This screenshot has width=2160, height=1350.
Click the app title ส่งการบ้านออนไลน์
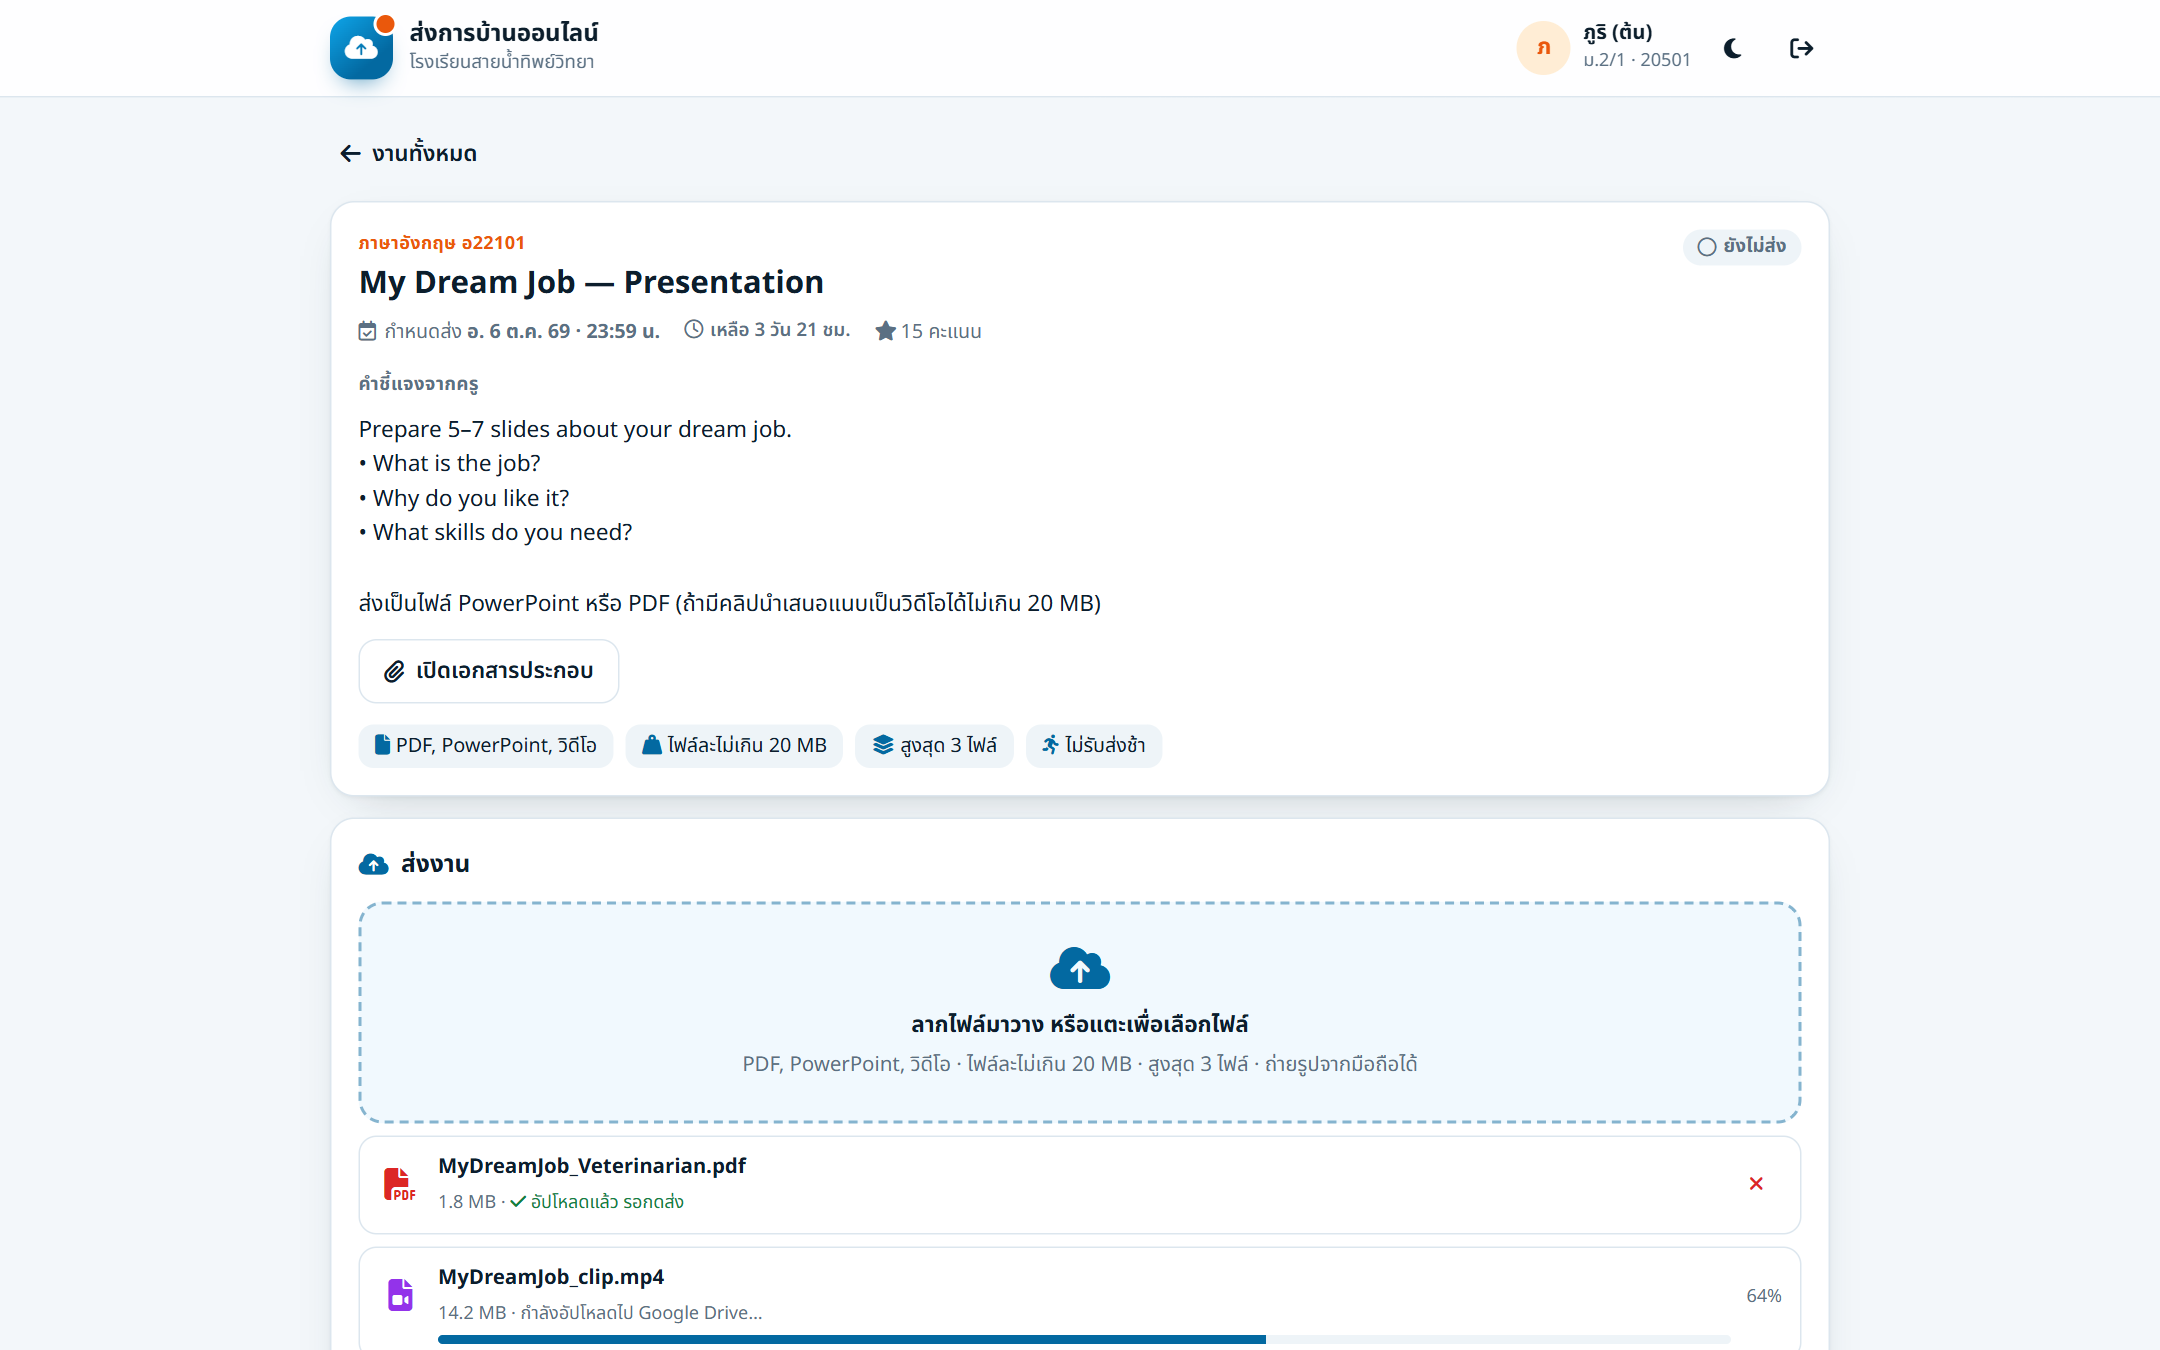(504, 33)
